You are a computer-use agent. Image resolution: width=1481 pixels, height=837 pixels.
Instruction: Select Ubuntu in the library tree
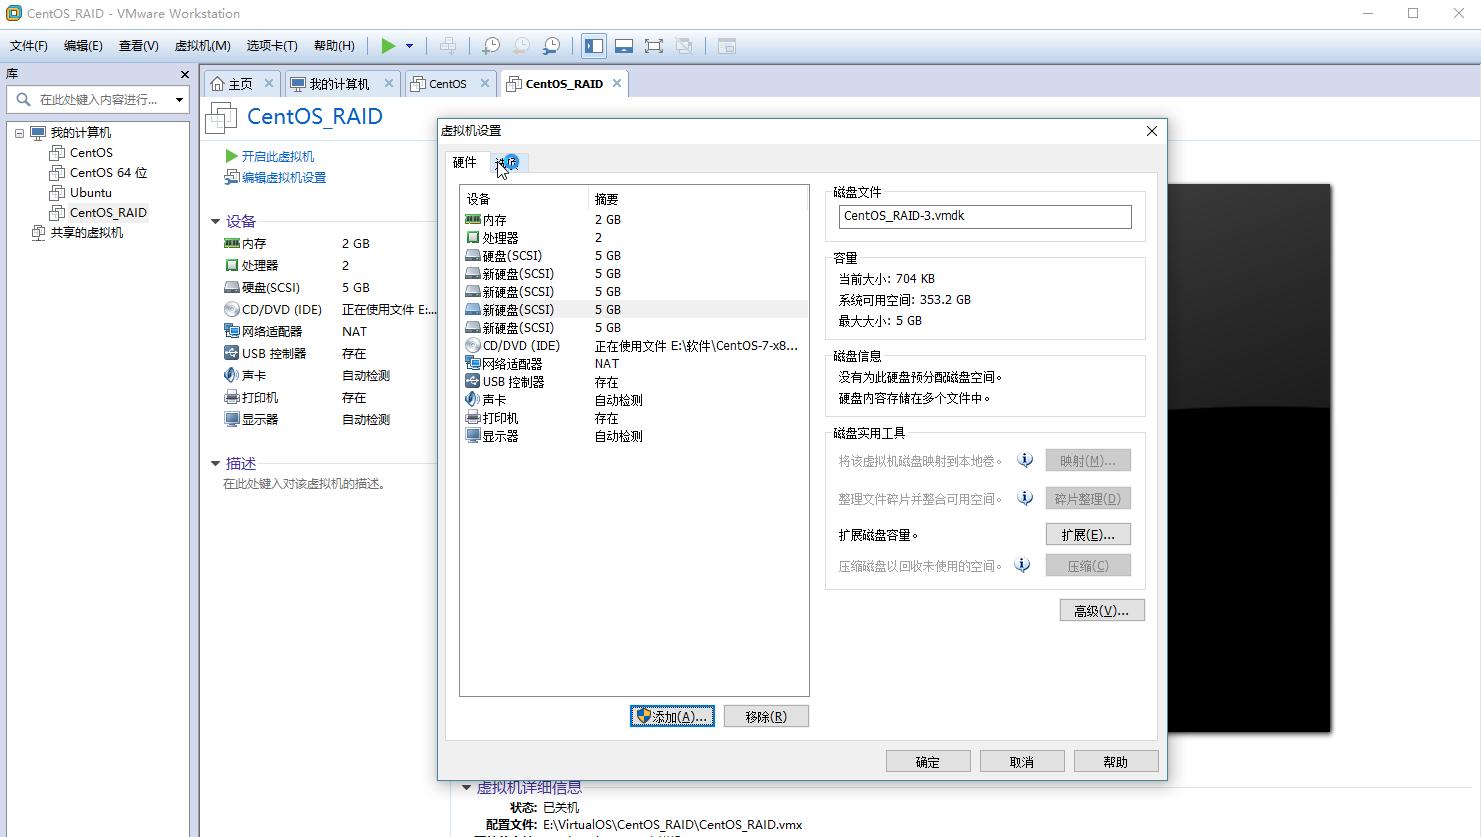click(91, 192)
